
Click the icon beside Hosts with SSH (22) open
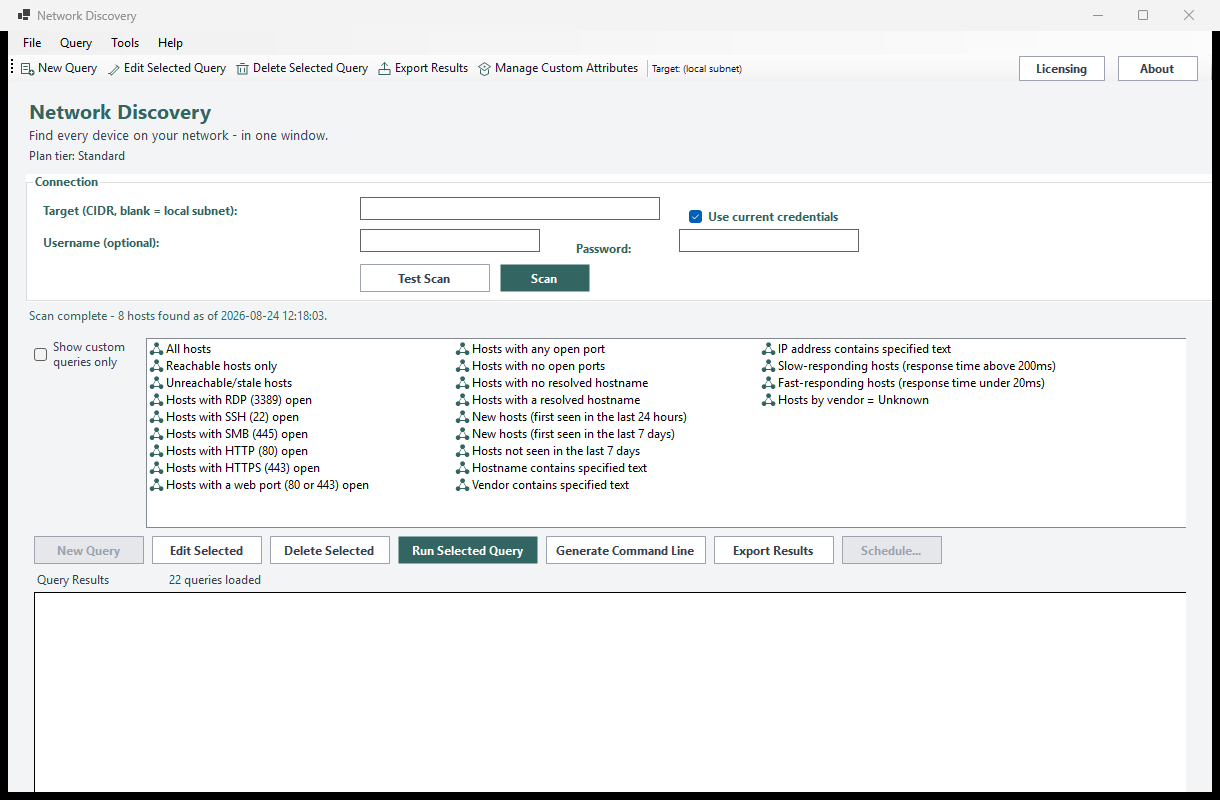[157, 417]
